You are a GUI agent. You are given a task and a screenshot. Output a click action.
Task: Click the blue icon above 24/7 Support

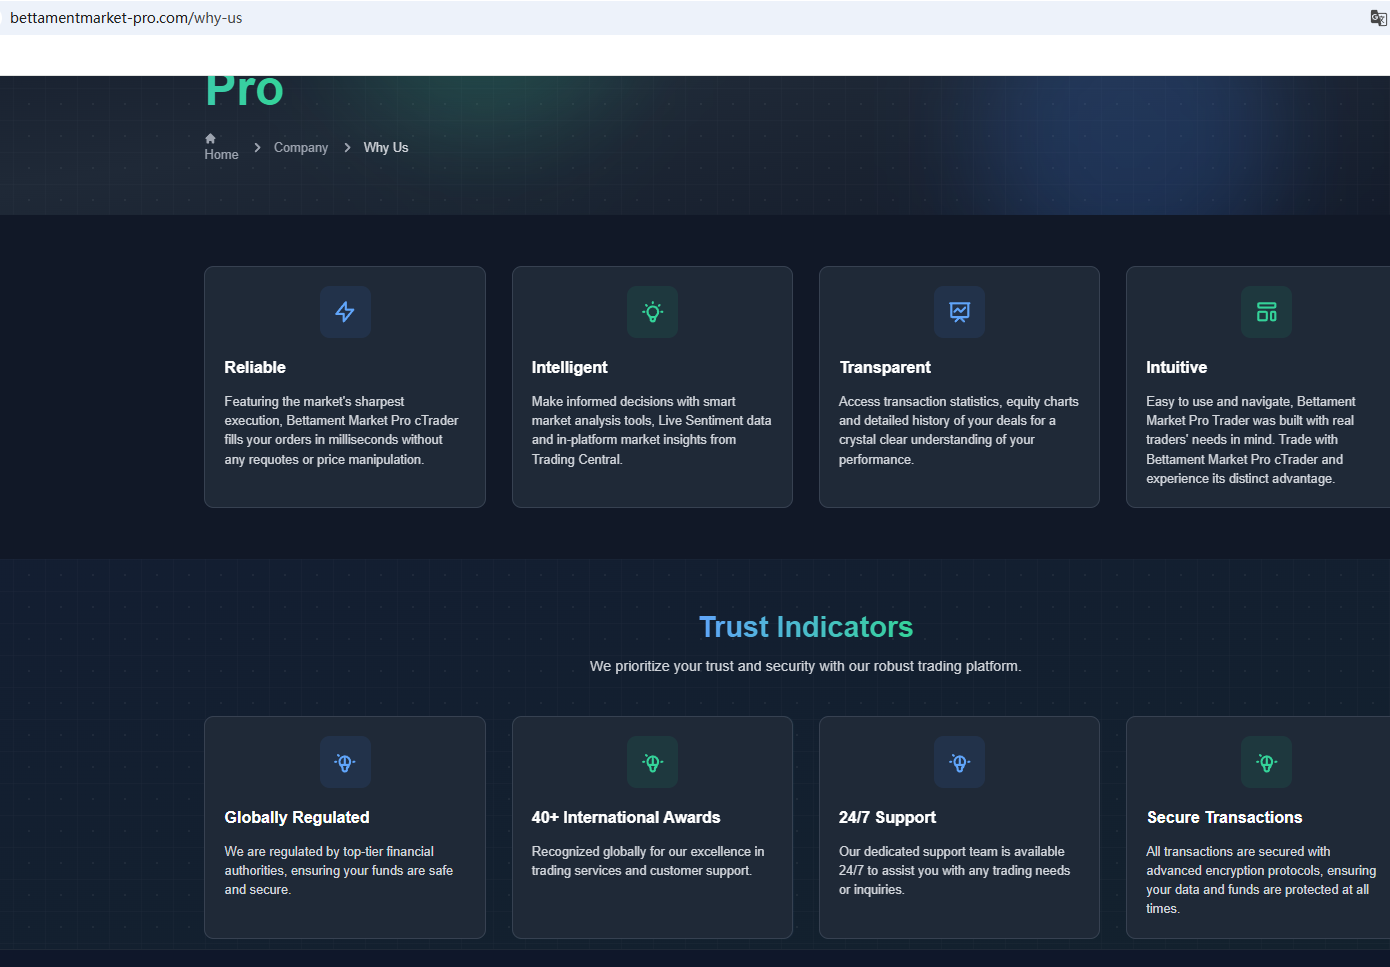(959, 762)
